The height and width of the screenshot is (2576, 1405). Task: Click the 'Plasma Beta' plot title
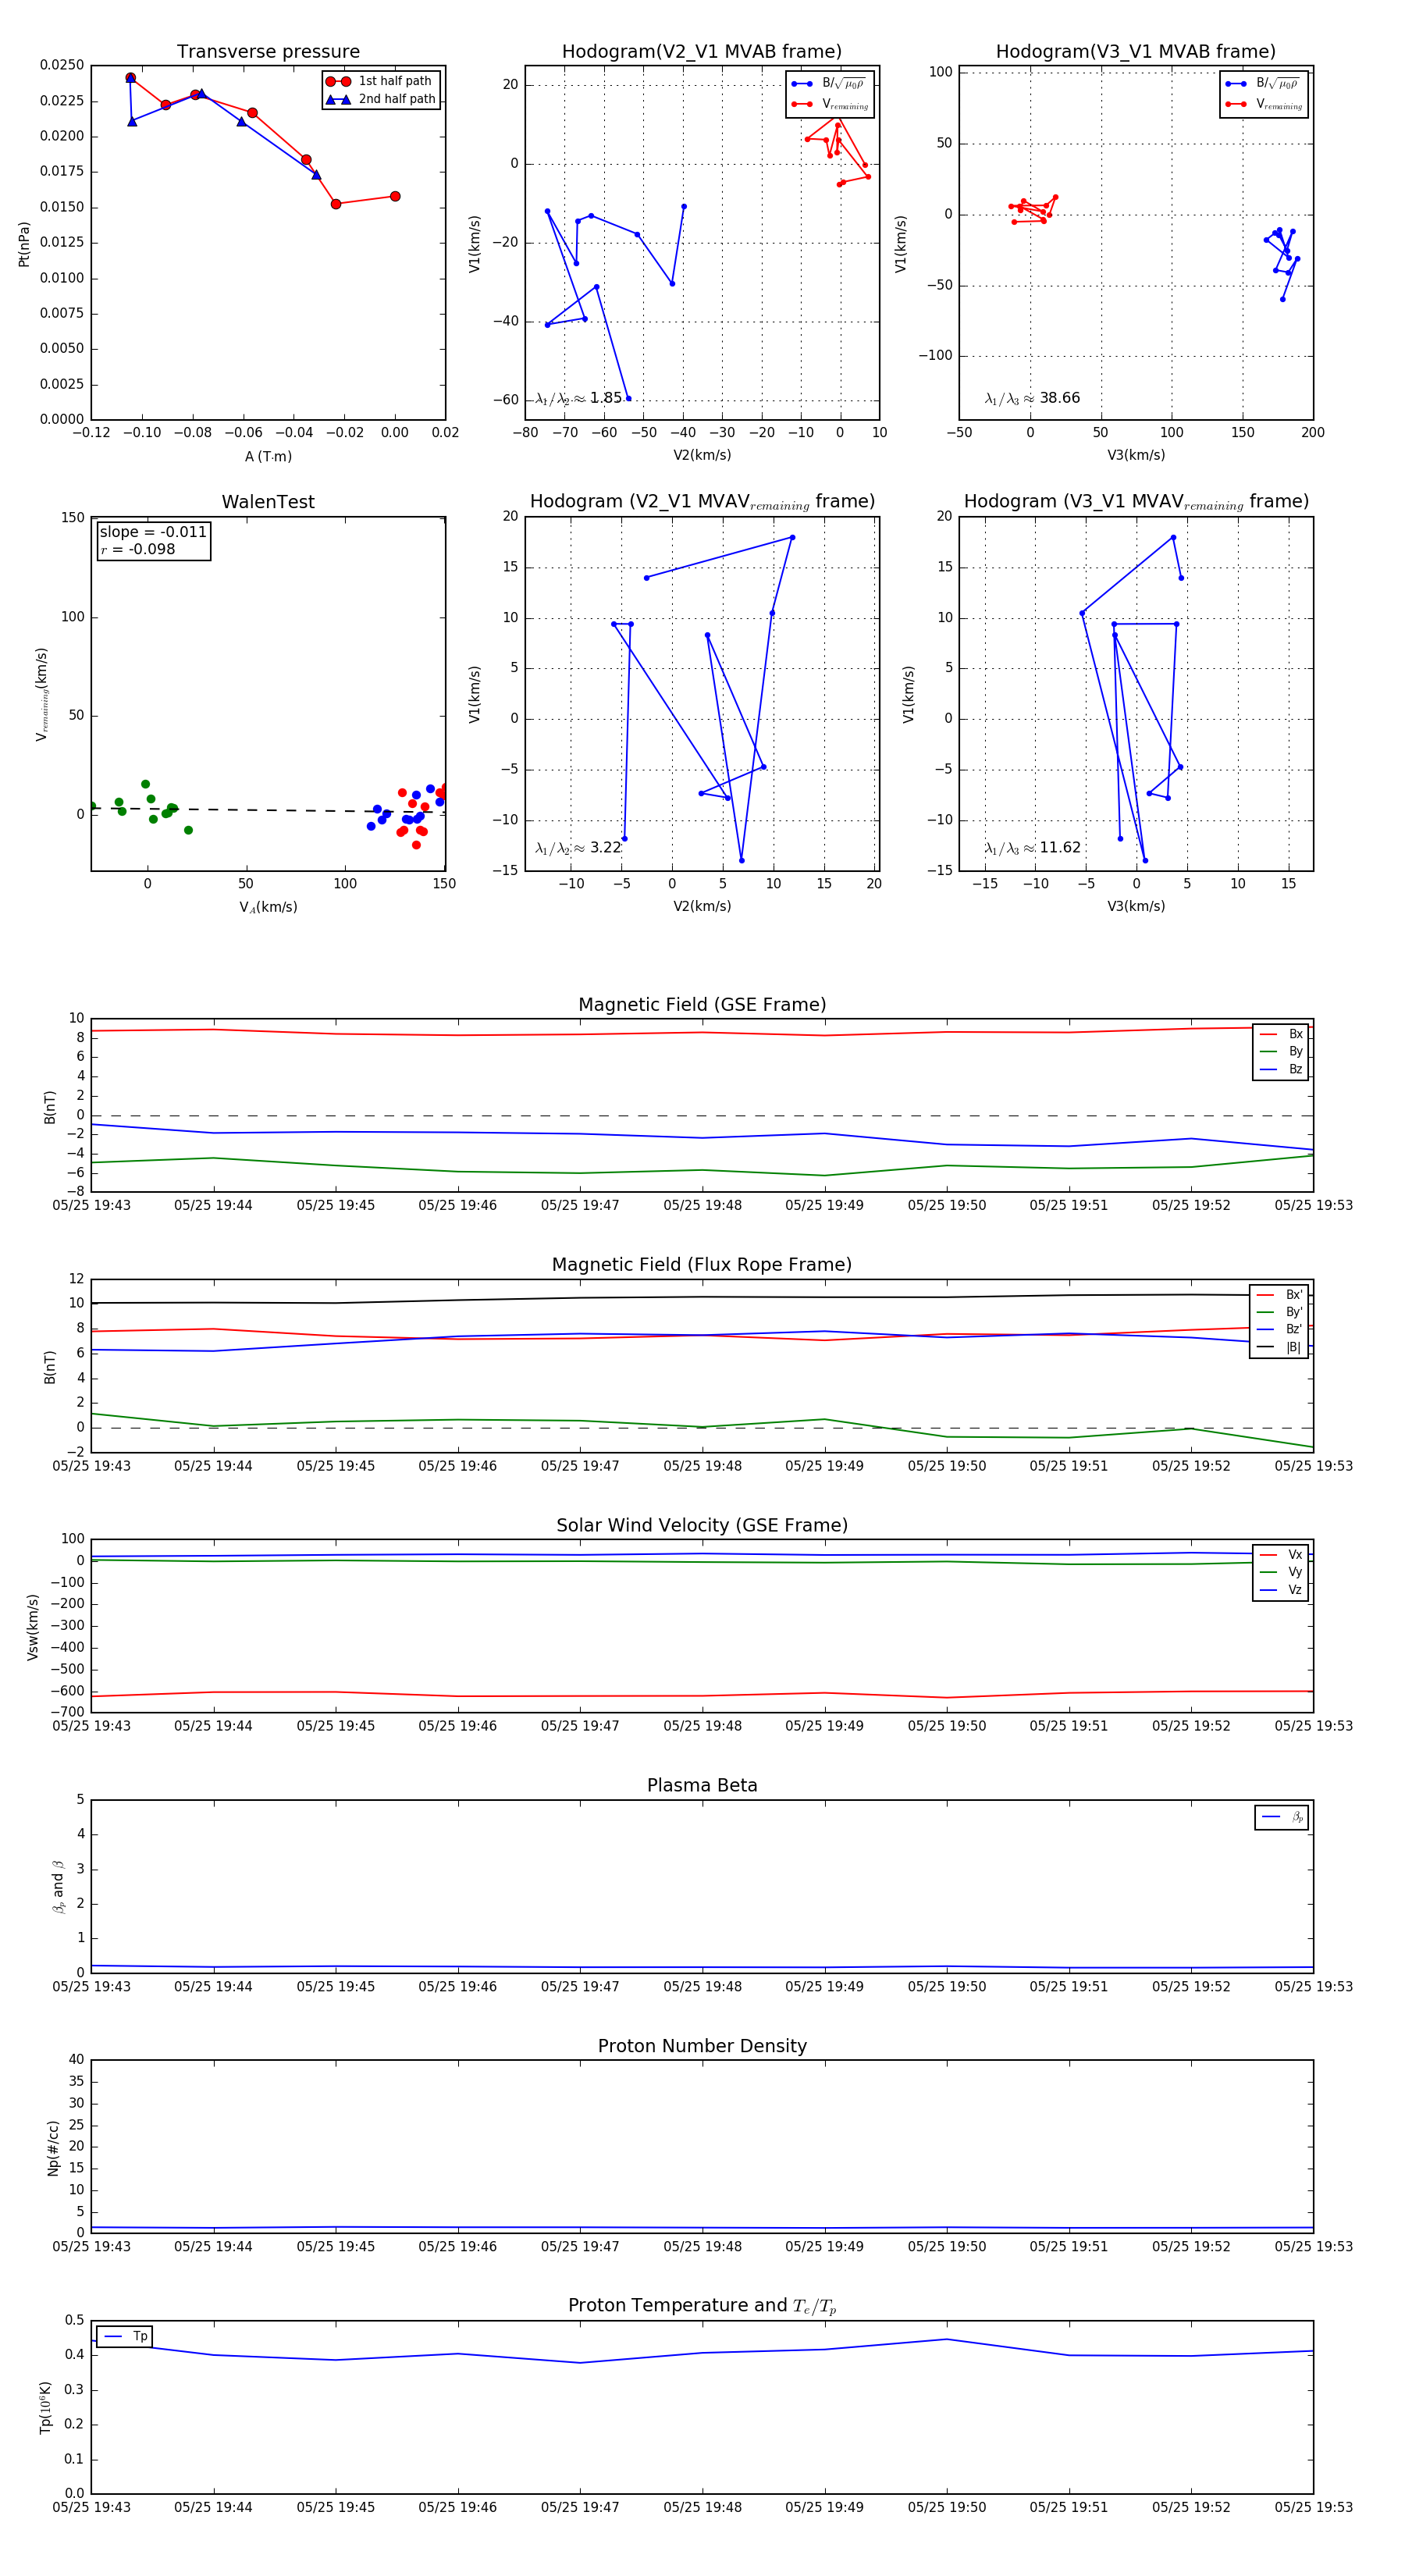pos(702,1786)
